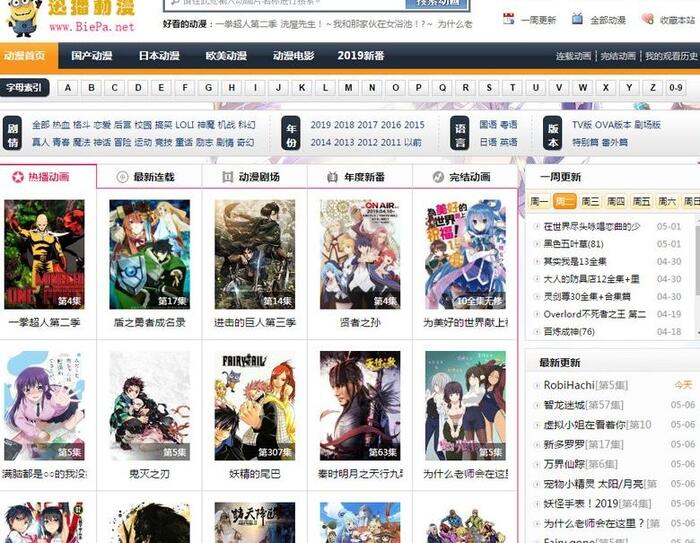
Task: Filter by 热血 genre
Action: click(61, 125)
